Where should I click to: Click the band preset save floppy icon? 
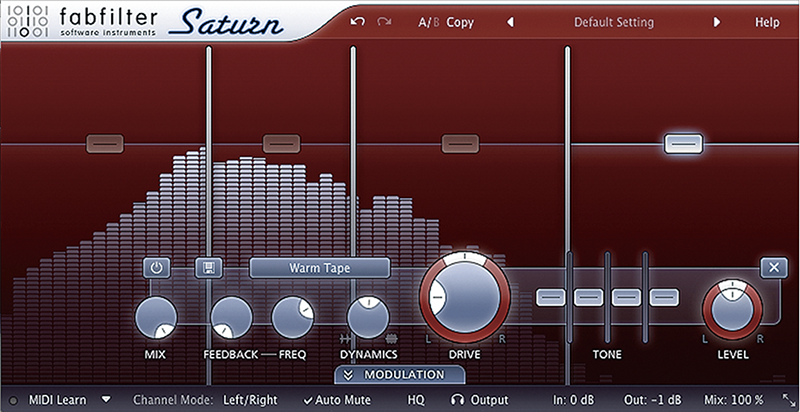click(x=209, y=268)
